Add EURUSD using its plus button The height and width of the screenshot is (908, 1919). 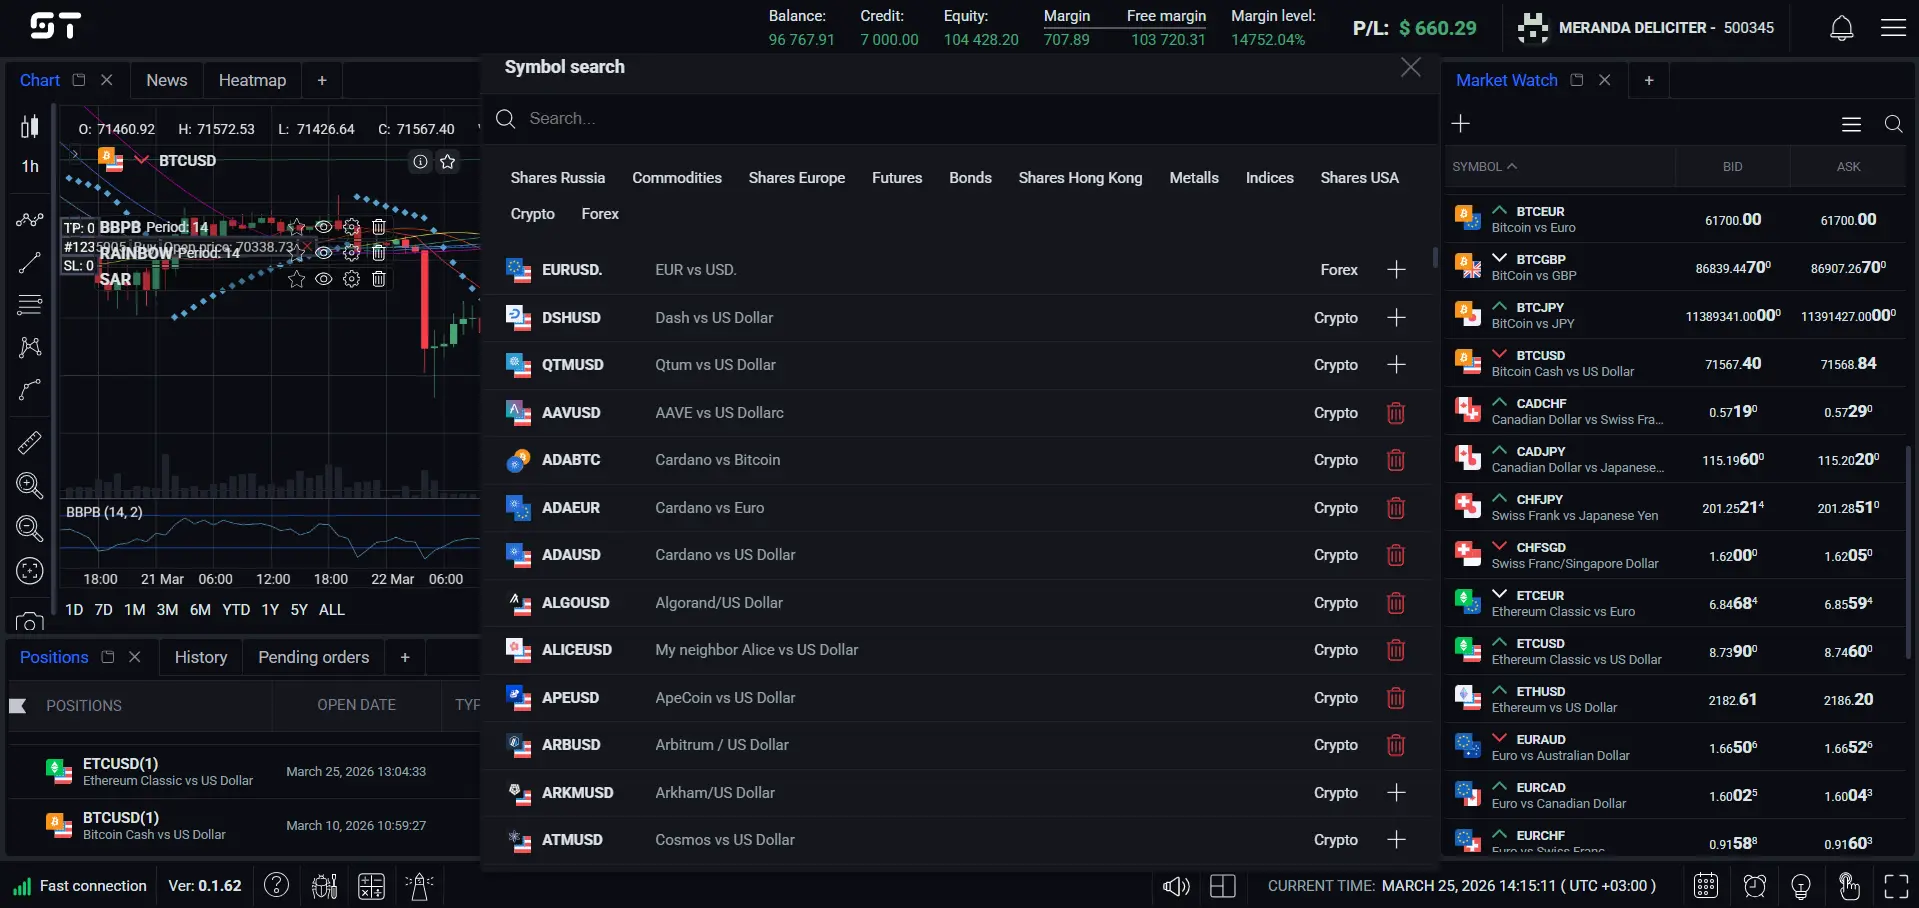[x=1396, y=269]
